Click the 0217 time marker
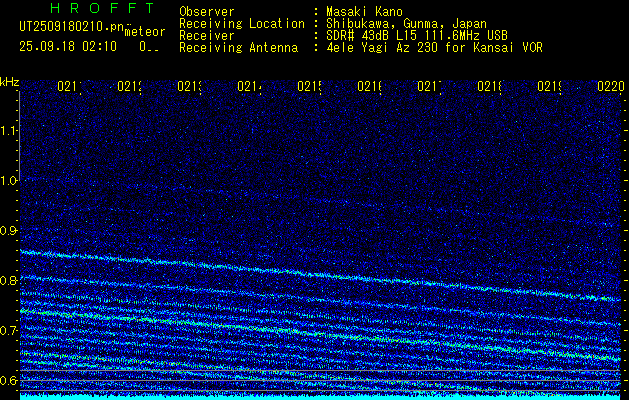 (430, 86)
